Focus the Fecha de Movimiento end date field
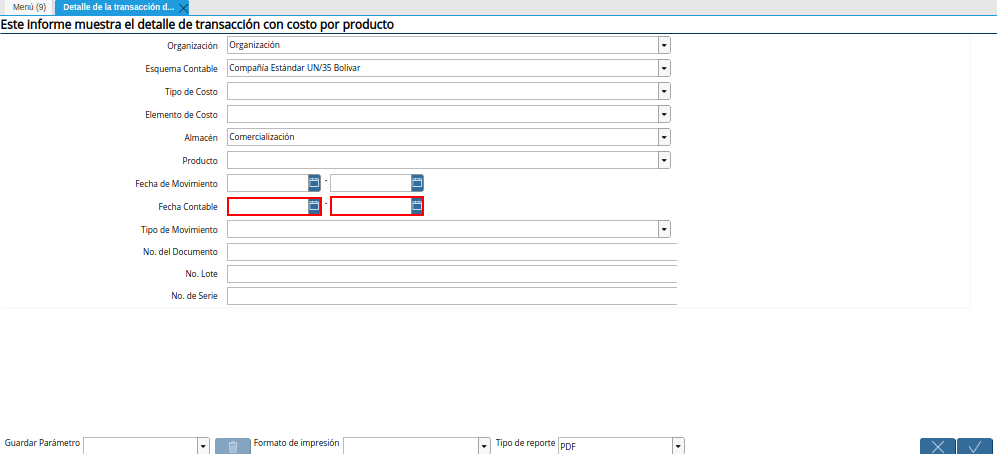The width and height of the screenshot is (997, 454). pos(371,183)
